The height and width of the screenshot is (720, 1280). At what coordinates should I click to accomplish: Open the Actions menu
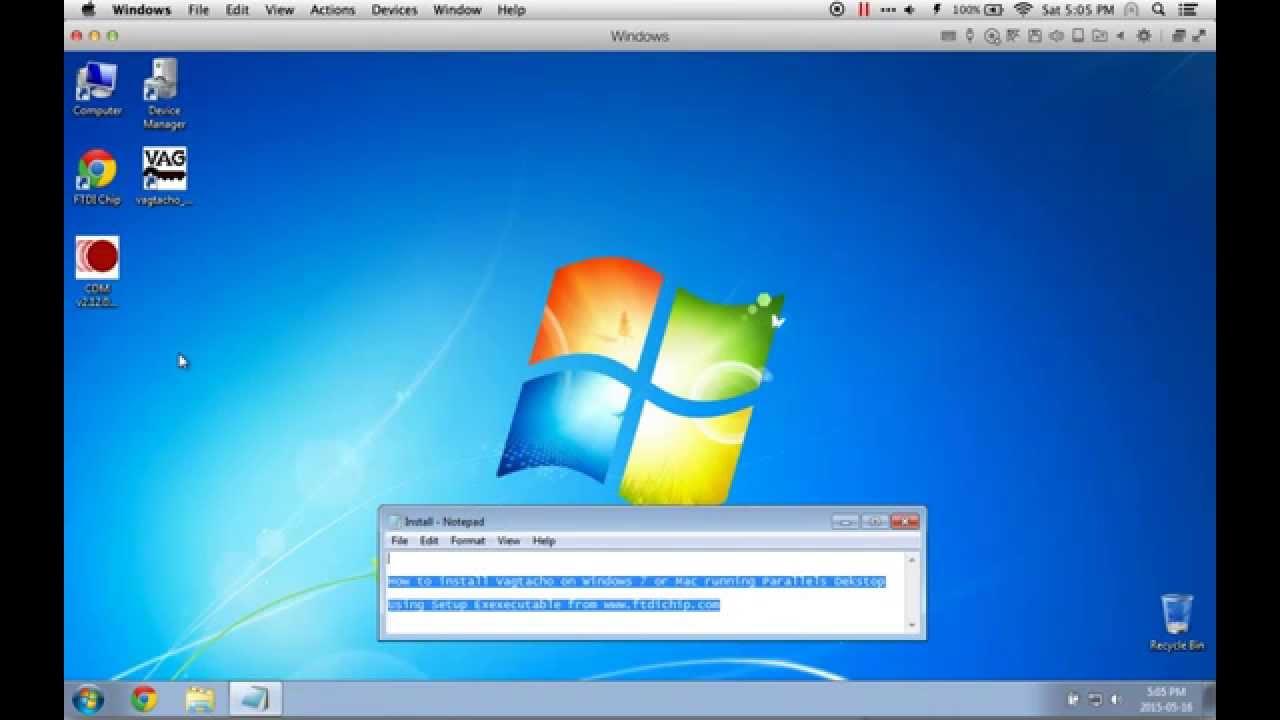(x=332, y=10)
